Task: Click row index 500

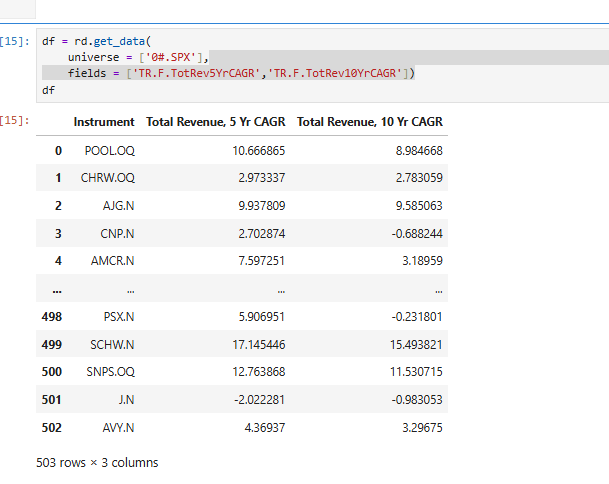Action: [52, 372]
